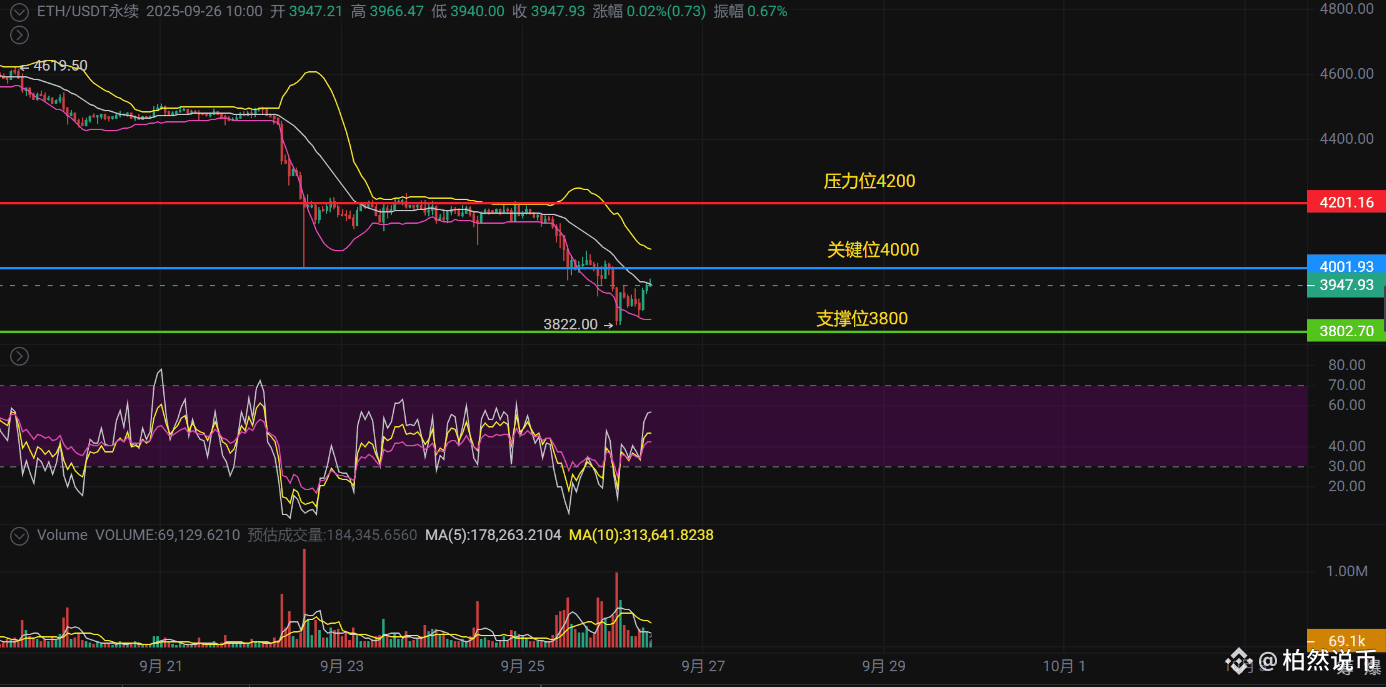This screenshot has height=687, width=1386.
Task: Click the current price 3947.93 label
Action: tap(1346, 285)
